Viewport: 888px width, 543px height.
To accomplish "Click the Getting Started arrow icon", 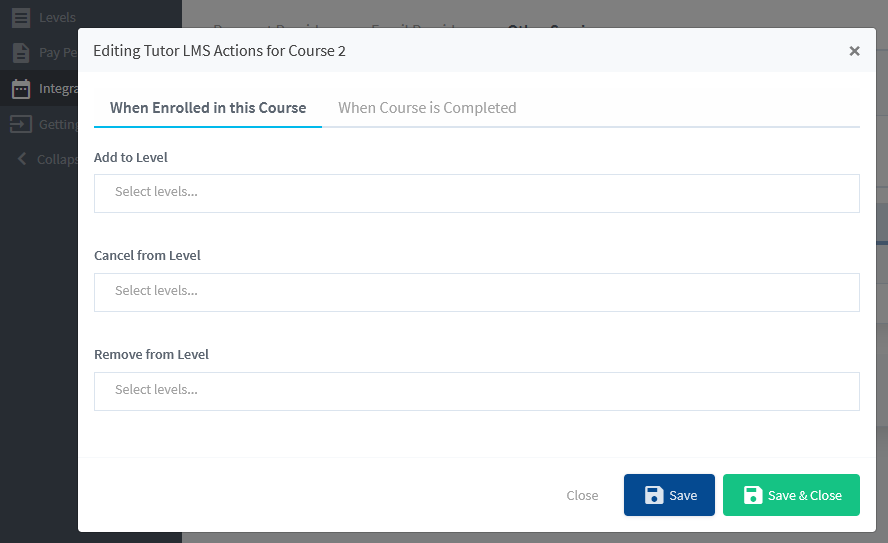I will click(x=21, y=124).
